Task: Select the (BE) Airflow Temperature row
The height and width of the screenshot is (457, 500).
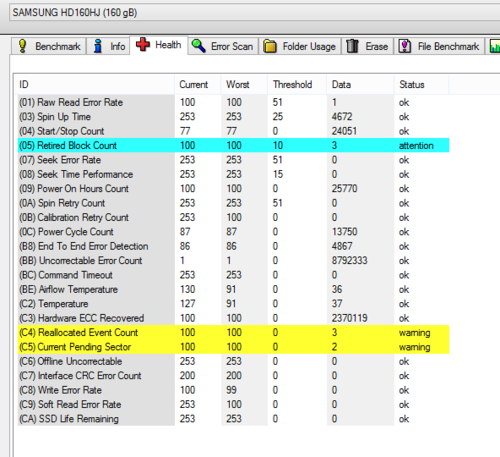Action: coord(233,289)
